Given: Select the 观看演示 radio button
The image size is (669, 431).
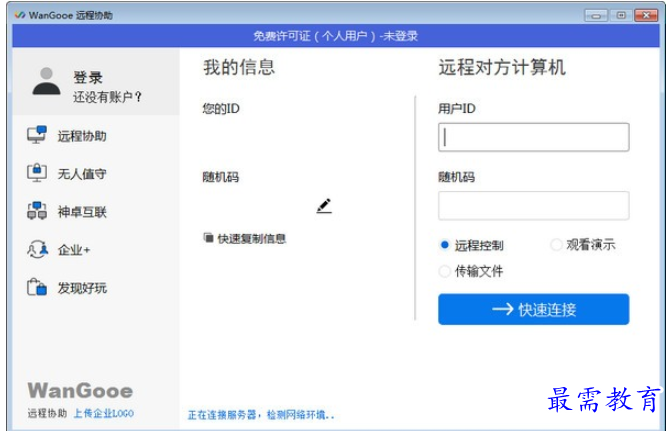Looking at the screenshot, I should click(x=556, y=245).
